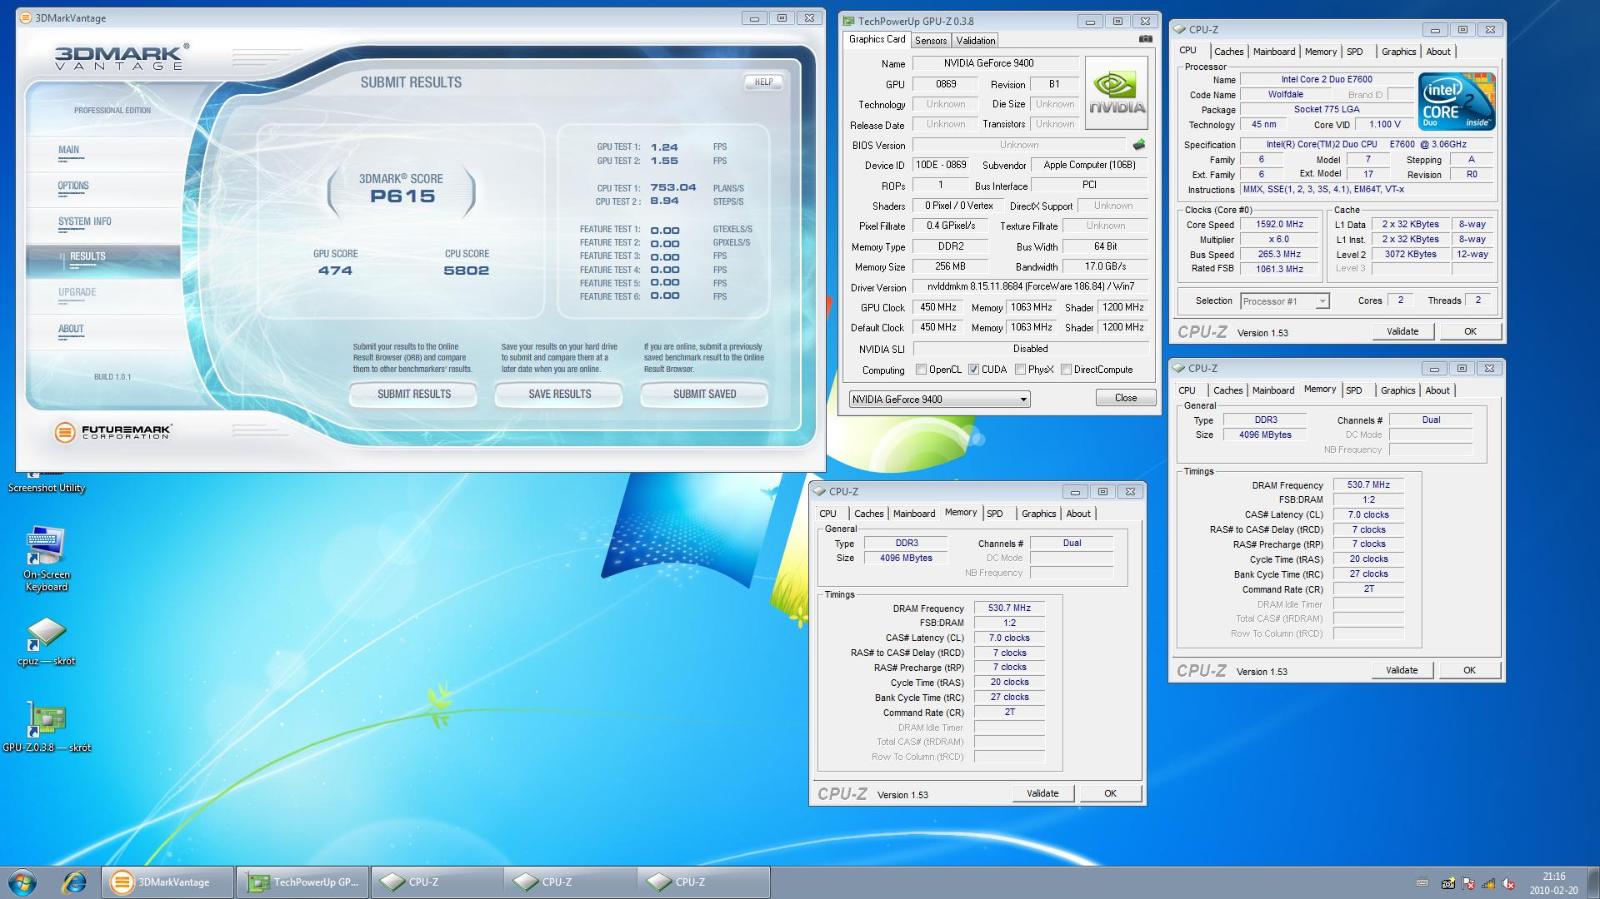This screenshot has height=899, width=1600.
Task: Open the cpuz shortcut on desktop
Action: 47,642
